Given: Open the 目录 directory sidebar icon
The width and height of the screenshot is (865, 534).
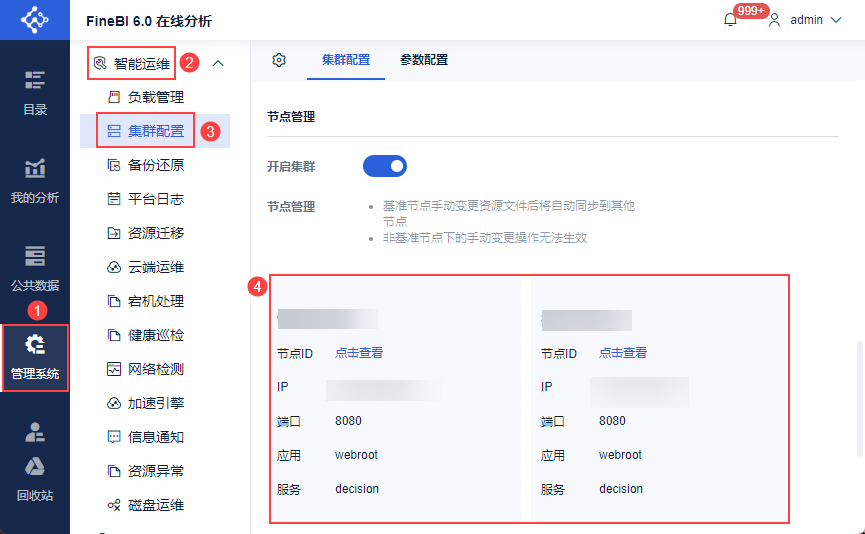Looking at the screenshot, I should [35, 81].
